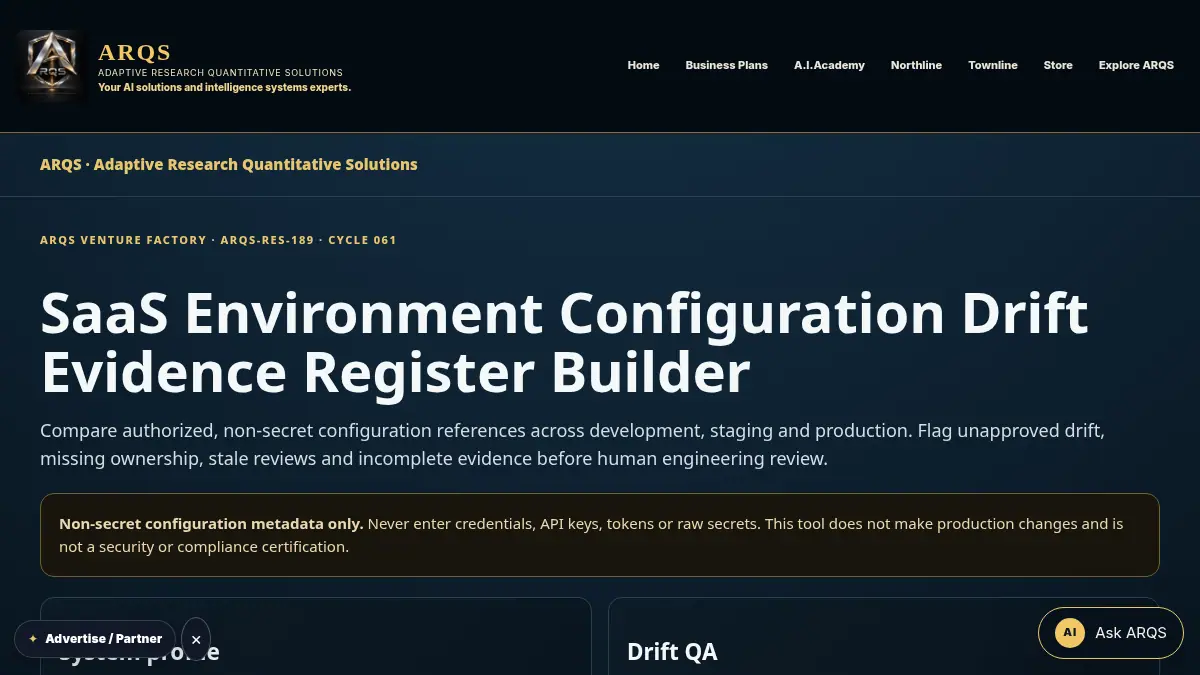1200x675 pixels.
Task: Click the sparkle icon beside Advertise / Partner
Action: tap(33, 639)
